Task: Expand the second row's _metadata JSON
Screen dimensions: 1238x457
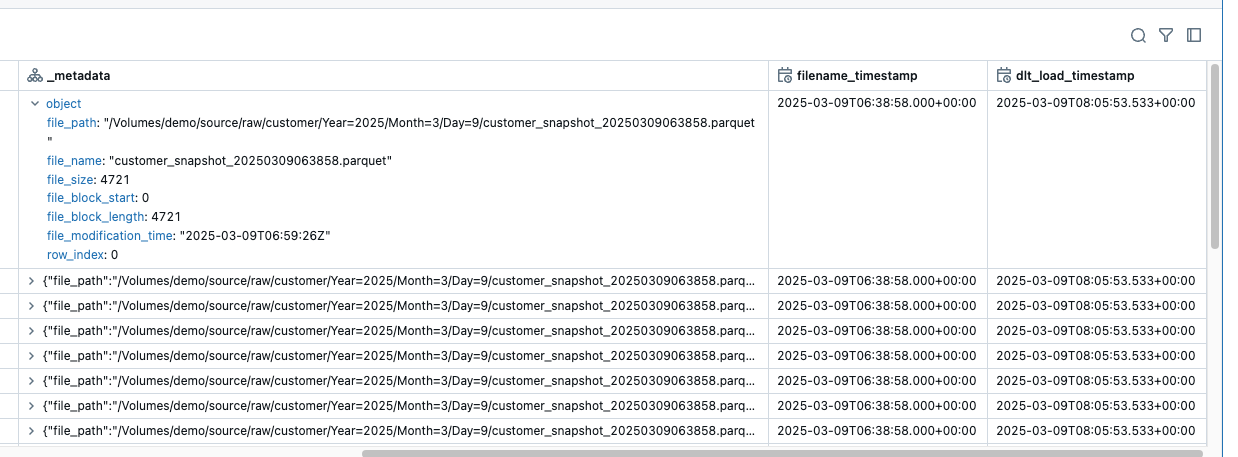Action: 31,281
